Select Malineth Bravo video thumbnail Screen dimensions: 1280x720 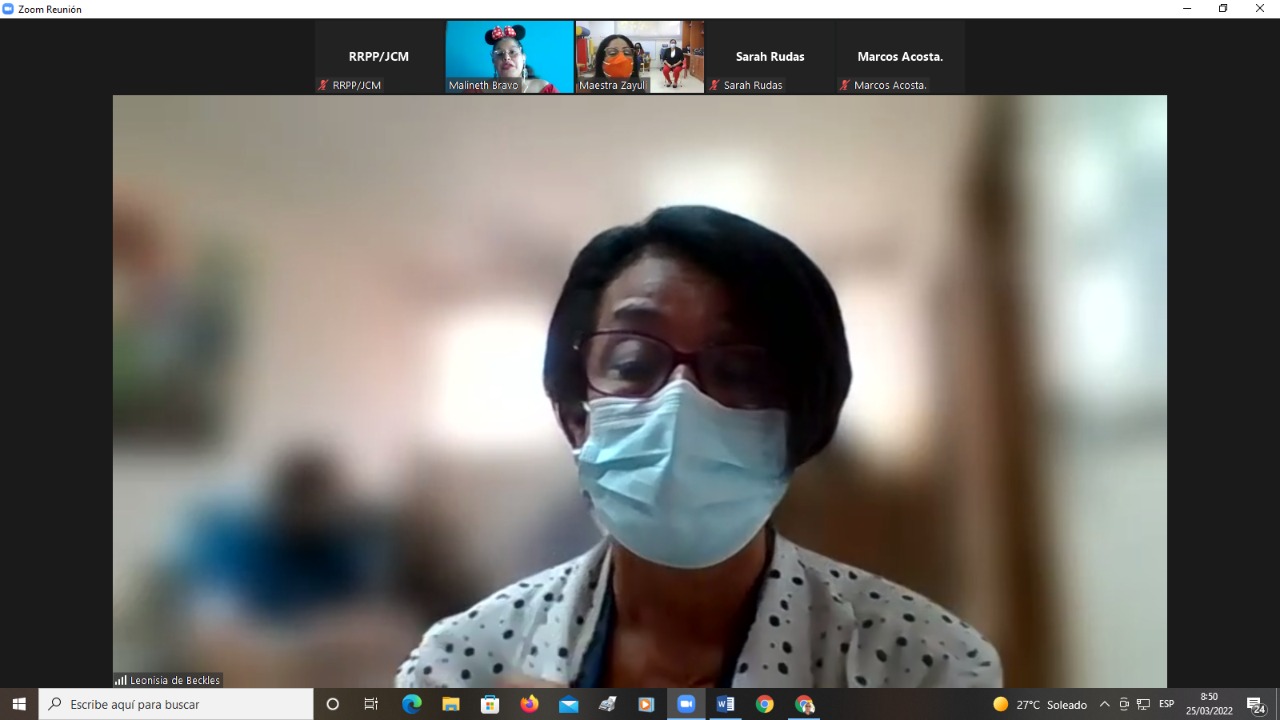point(509,57)
